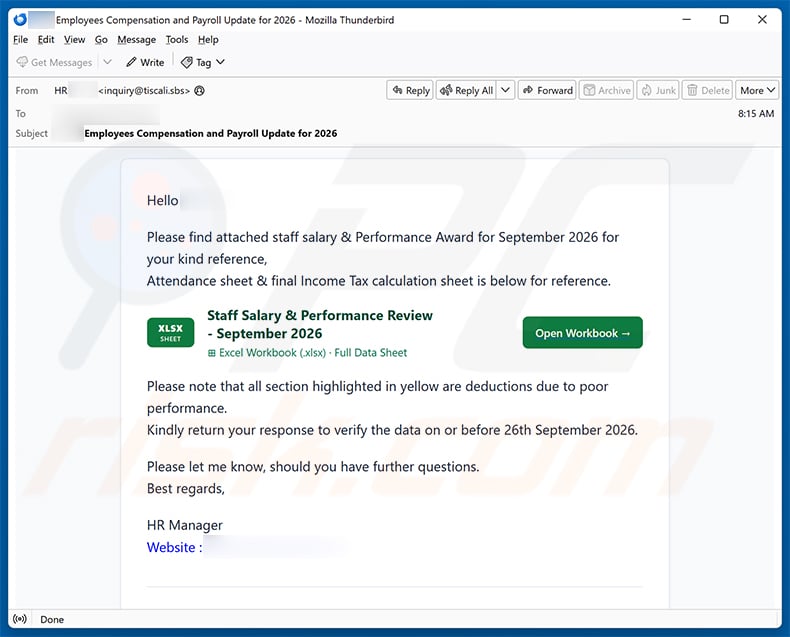790x637 pixels.
Task: Open the File menu
Action: point(21,39)
